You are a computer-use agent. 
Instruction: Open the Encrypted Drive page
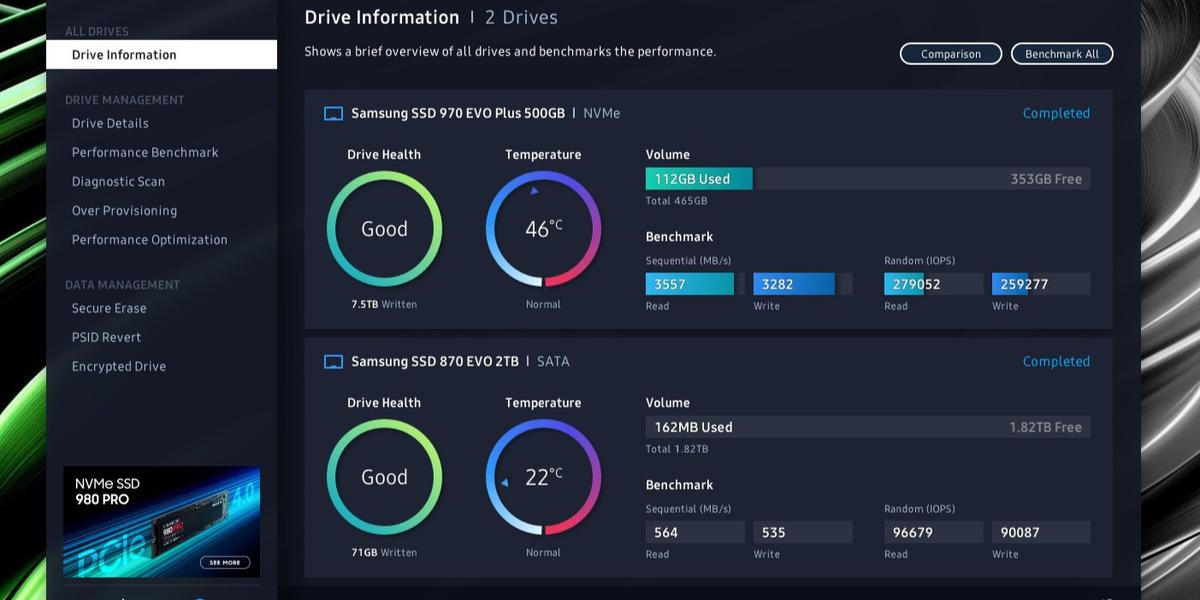[x=118, y=366]
